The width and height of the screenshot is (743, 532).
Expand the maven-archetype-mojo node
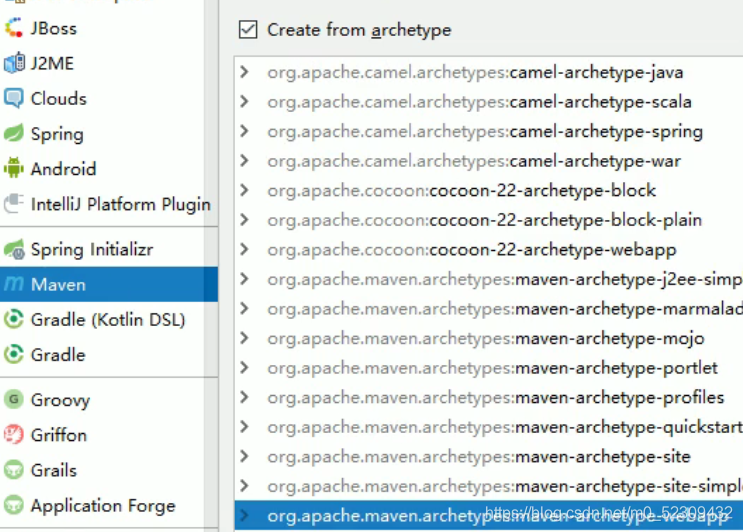tap(245, 338)
